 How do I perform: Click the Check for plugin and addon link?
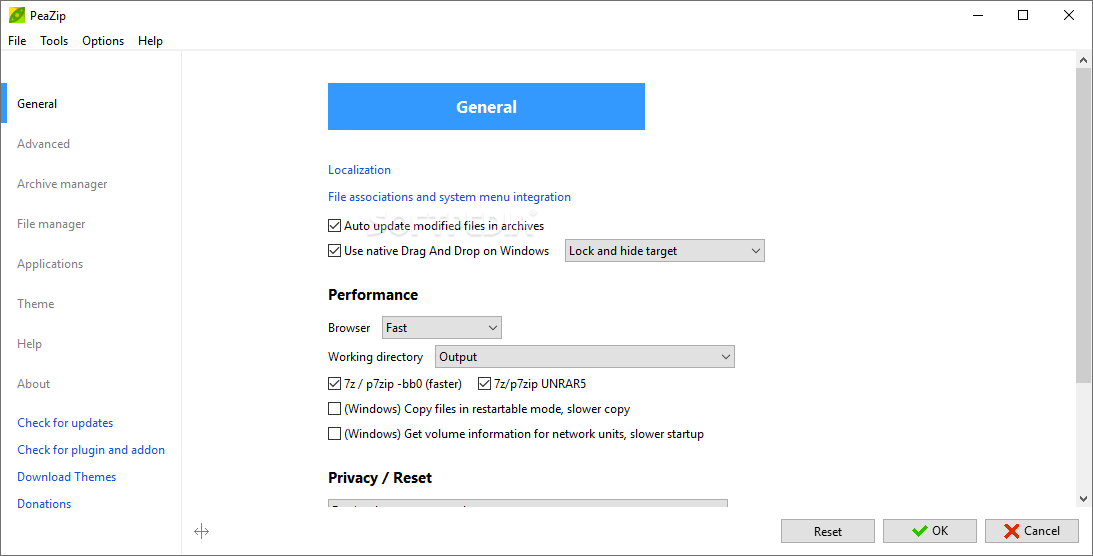[x=91, y=450]
